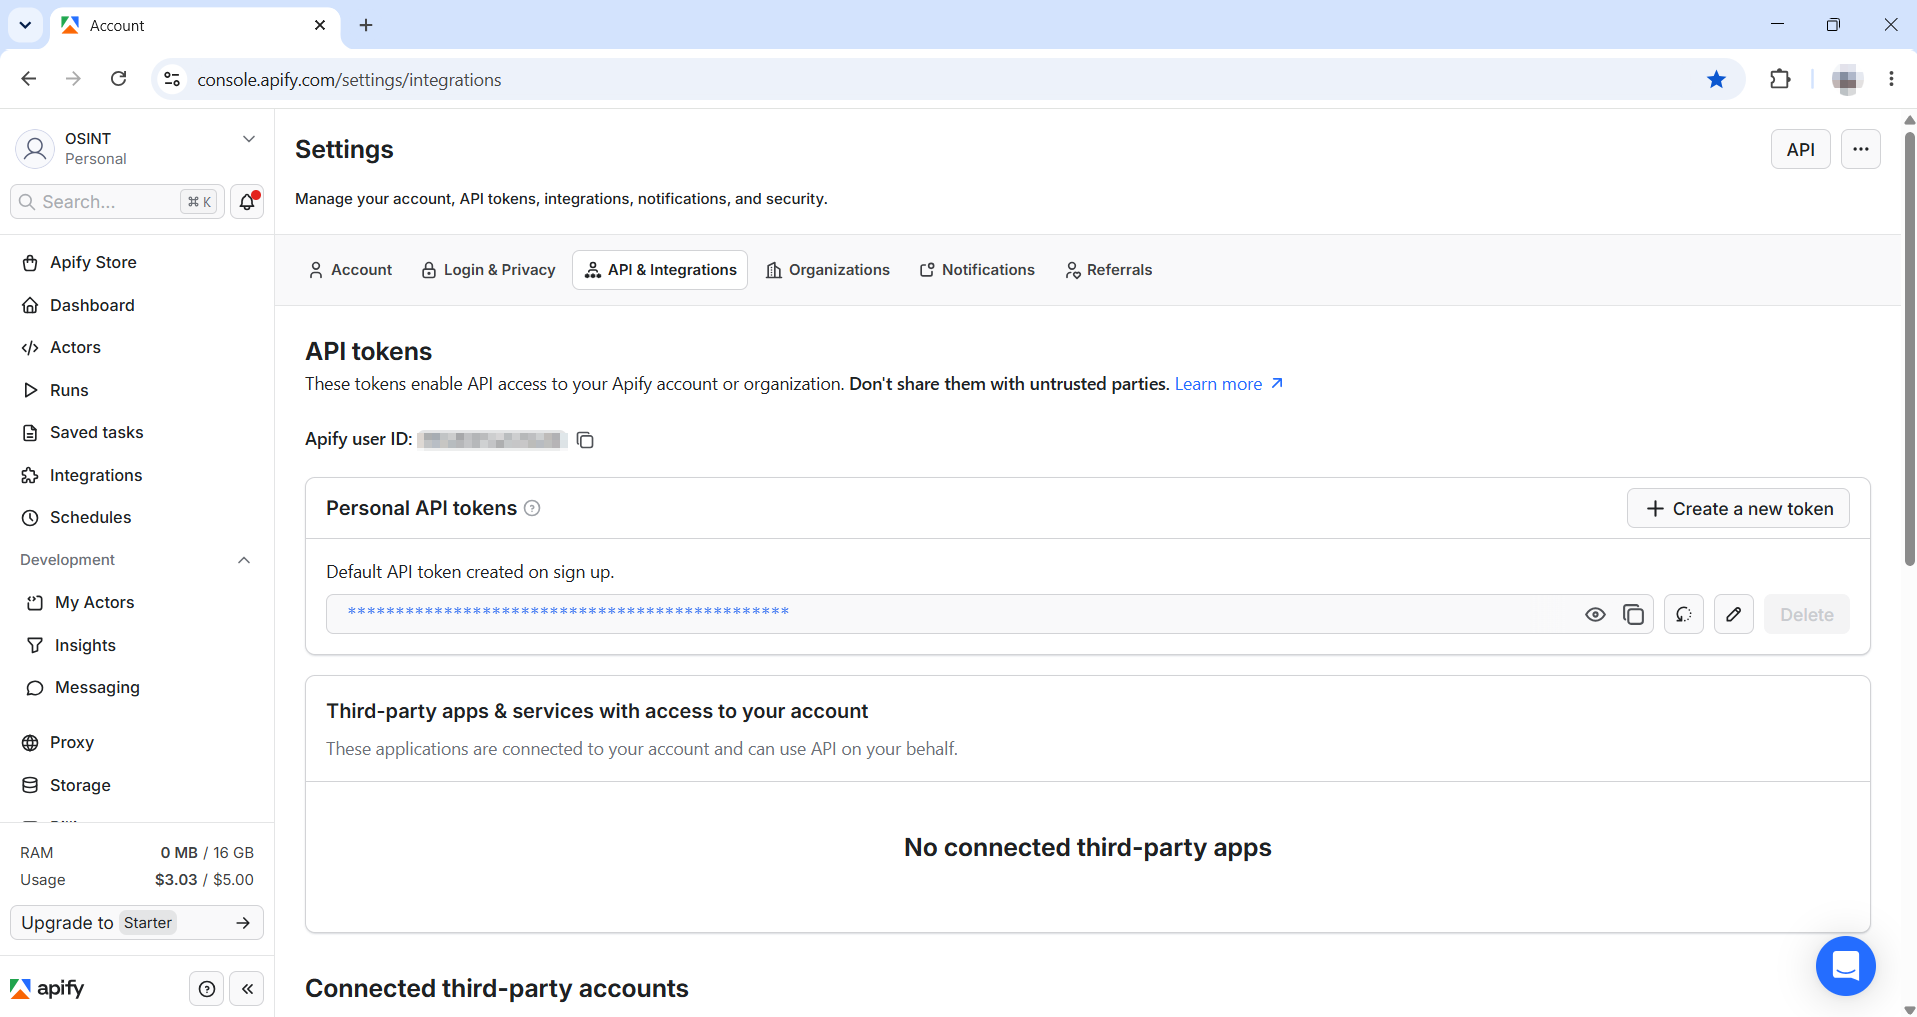Copy the Apify user ID
This screenshot has height=1017, width=1917.
pos(585,440)
